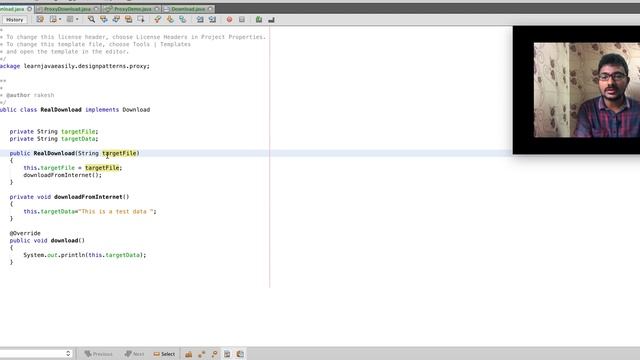The height and width of the screenshot is (360, 640).
Task: Click the navigate forward icon in editor toolbar
Action: click(70, 20)
